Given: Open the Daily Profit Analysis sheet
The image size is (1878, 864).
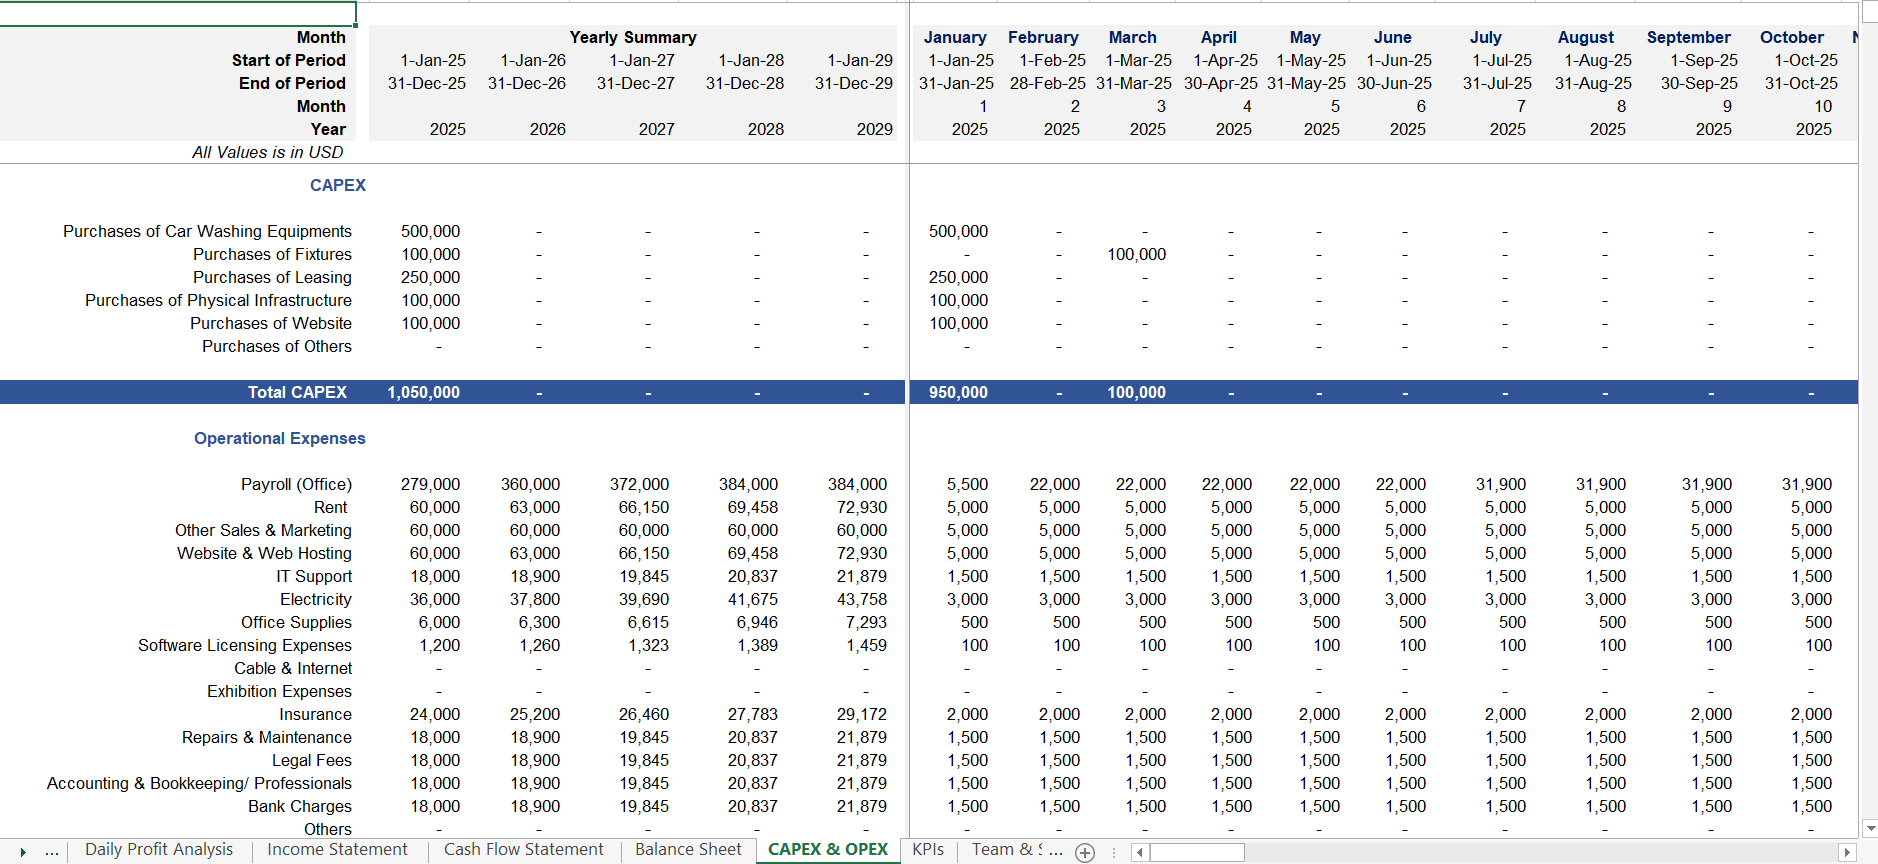Looking at the screenshot, I should (x=158, y=850).
